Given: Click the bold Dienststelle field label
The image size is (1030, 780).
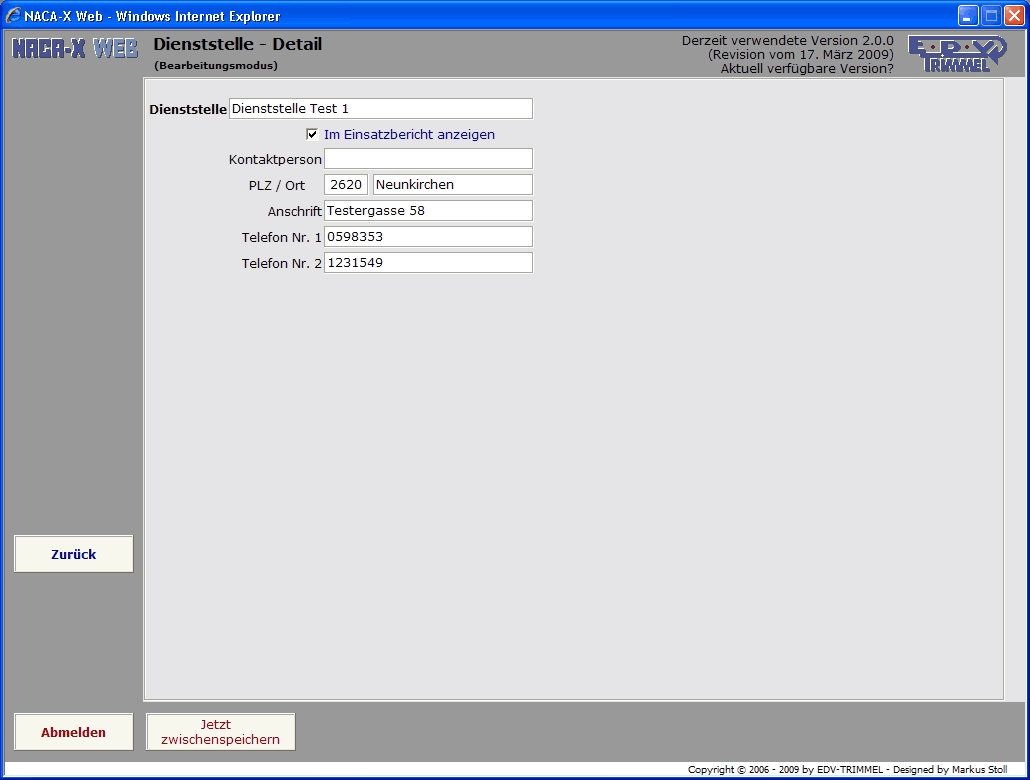Looking at the screenshot, I should pyautogui.click(x=188, y=110).
